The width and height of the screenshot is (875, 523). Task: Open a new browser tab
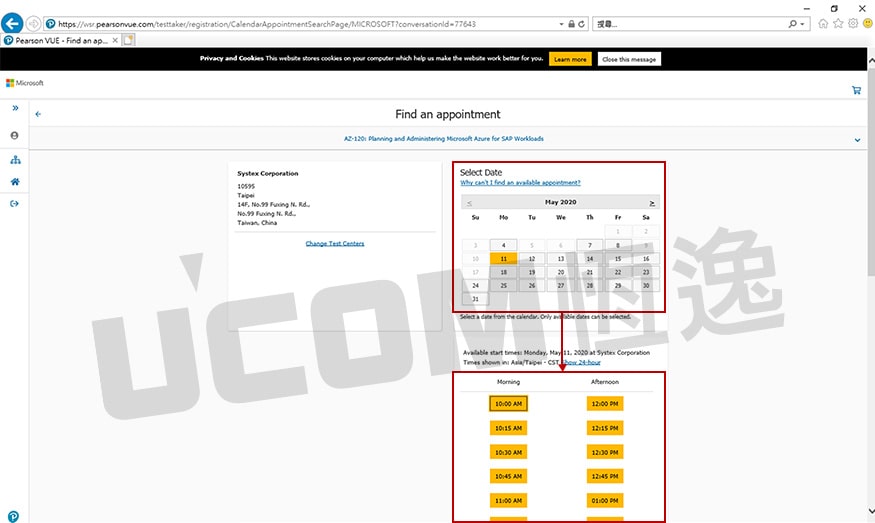(x=128, y=40)
